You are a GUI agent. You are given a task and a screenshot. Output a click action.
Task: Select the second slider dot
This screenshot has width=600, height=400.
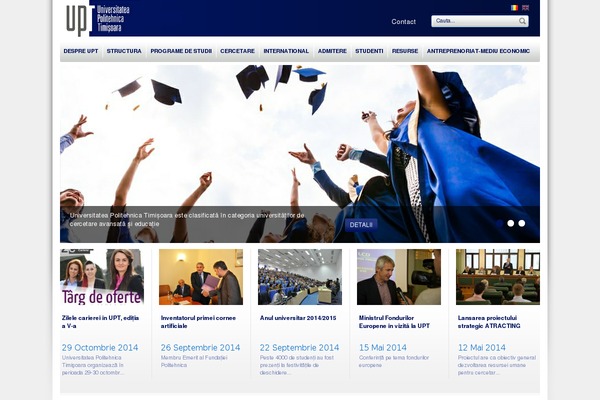click(x=510, y=223)
